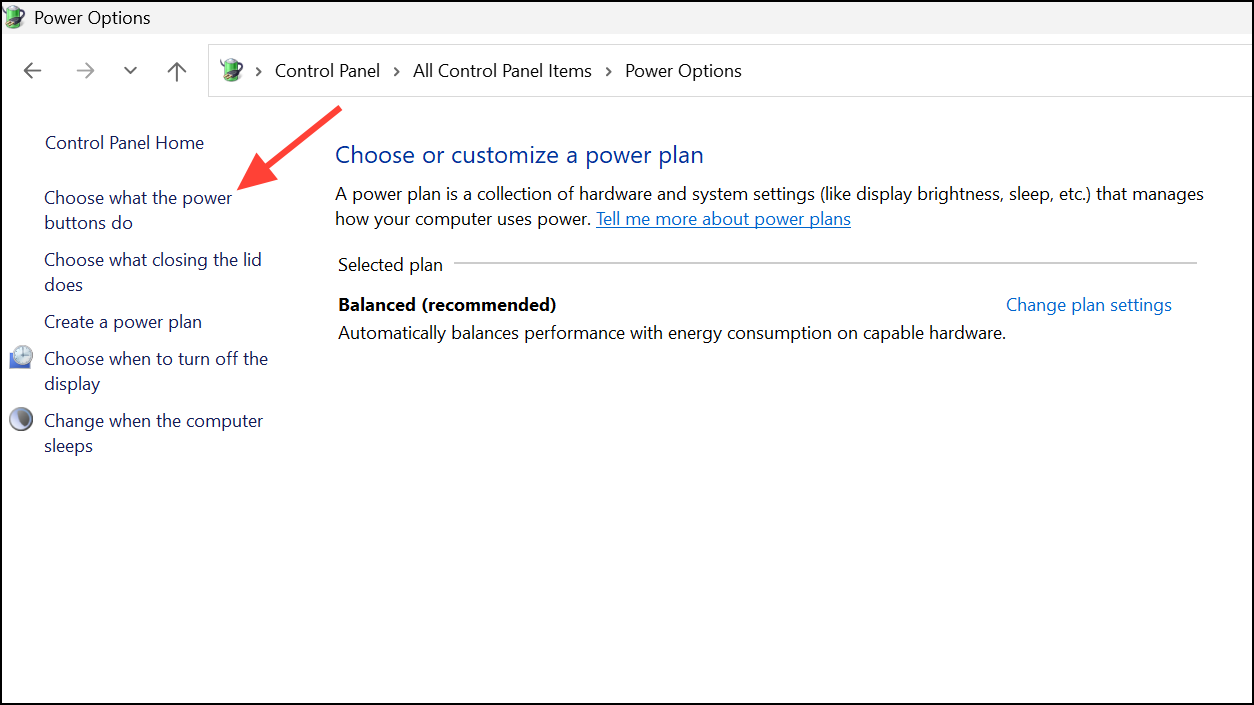Click Tell me more about power plans
This screenshot has width=1254, height=705.
click(722, 218)
